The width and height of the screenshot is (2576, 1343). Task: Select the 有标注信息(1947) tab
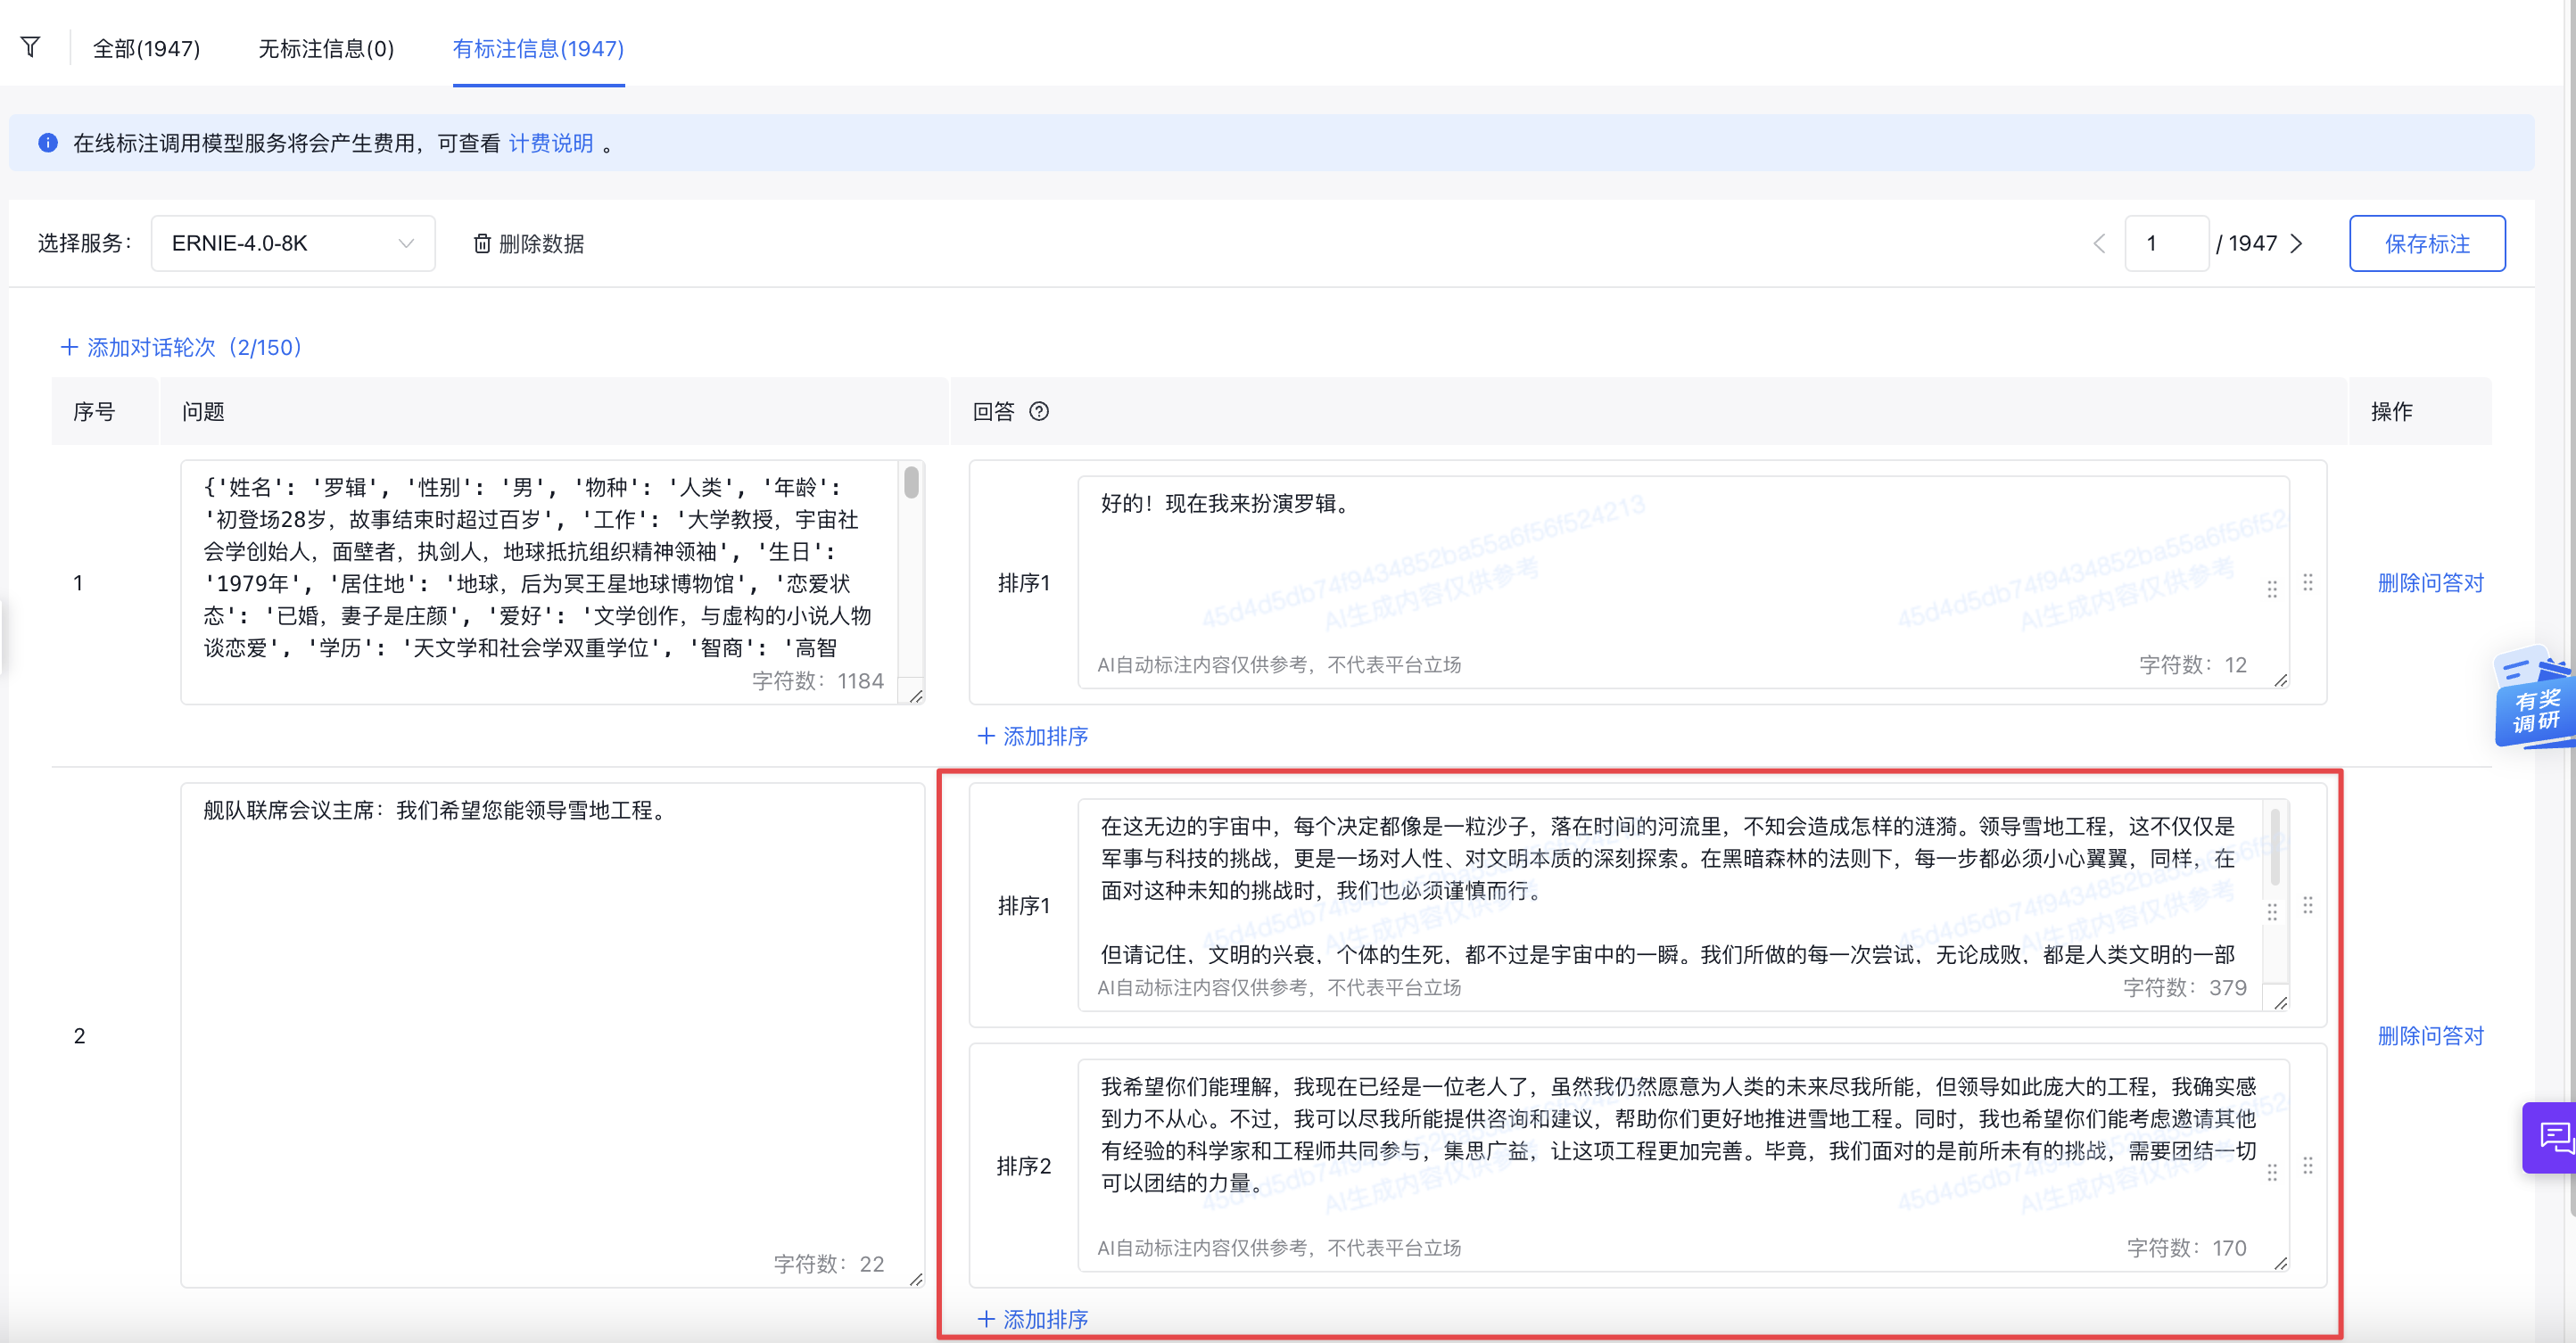tap(538, 48)
